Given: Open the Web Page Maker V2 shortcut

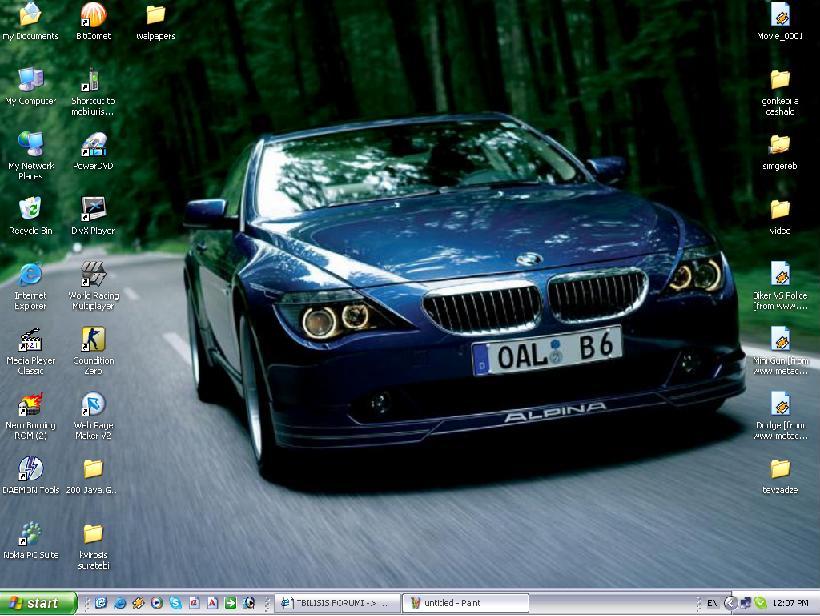Looking at the screenshot, I should pyautogui.click(x=93, y=405).
